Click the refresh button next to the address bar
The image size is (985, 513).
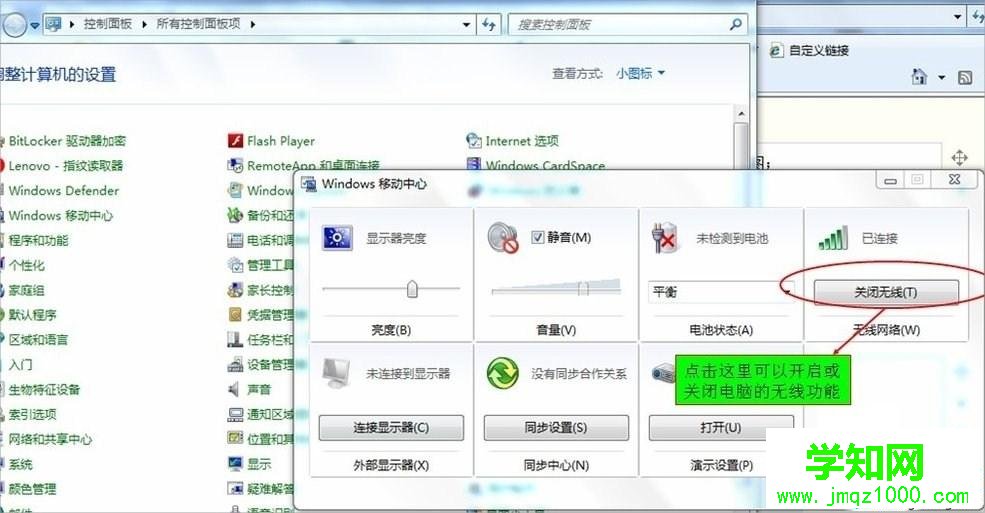[489, 24]
